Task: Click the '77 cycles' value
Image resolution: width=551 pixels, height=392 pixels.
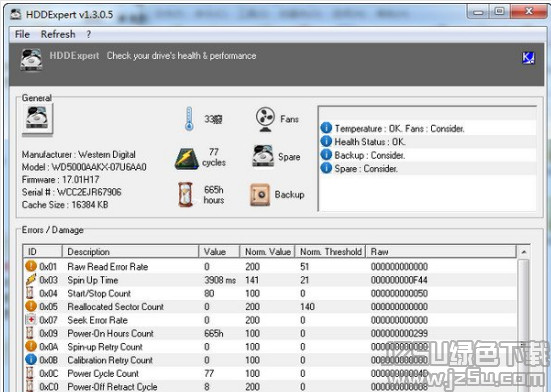Action: coord(214,157)
